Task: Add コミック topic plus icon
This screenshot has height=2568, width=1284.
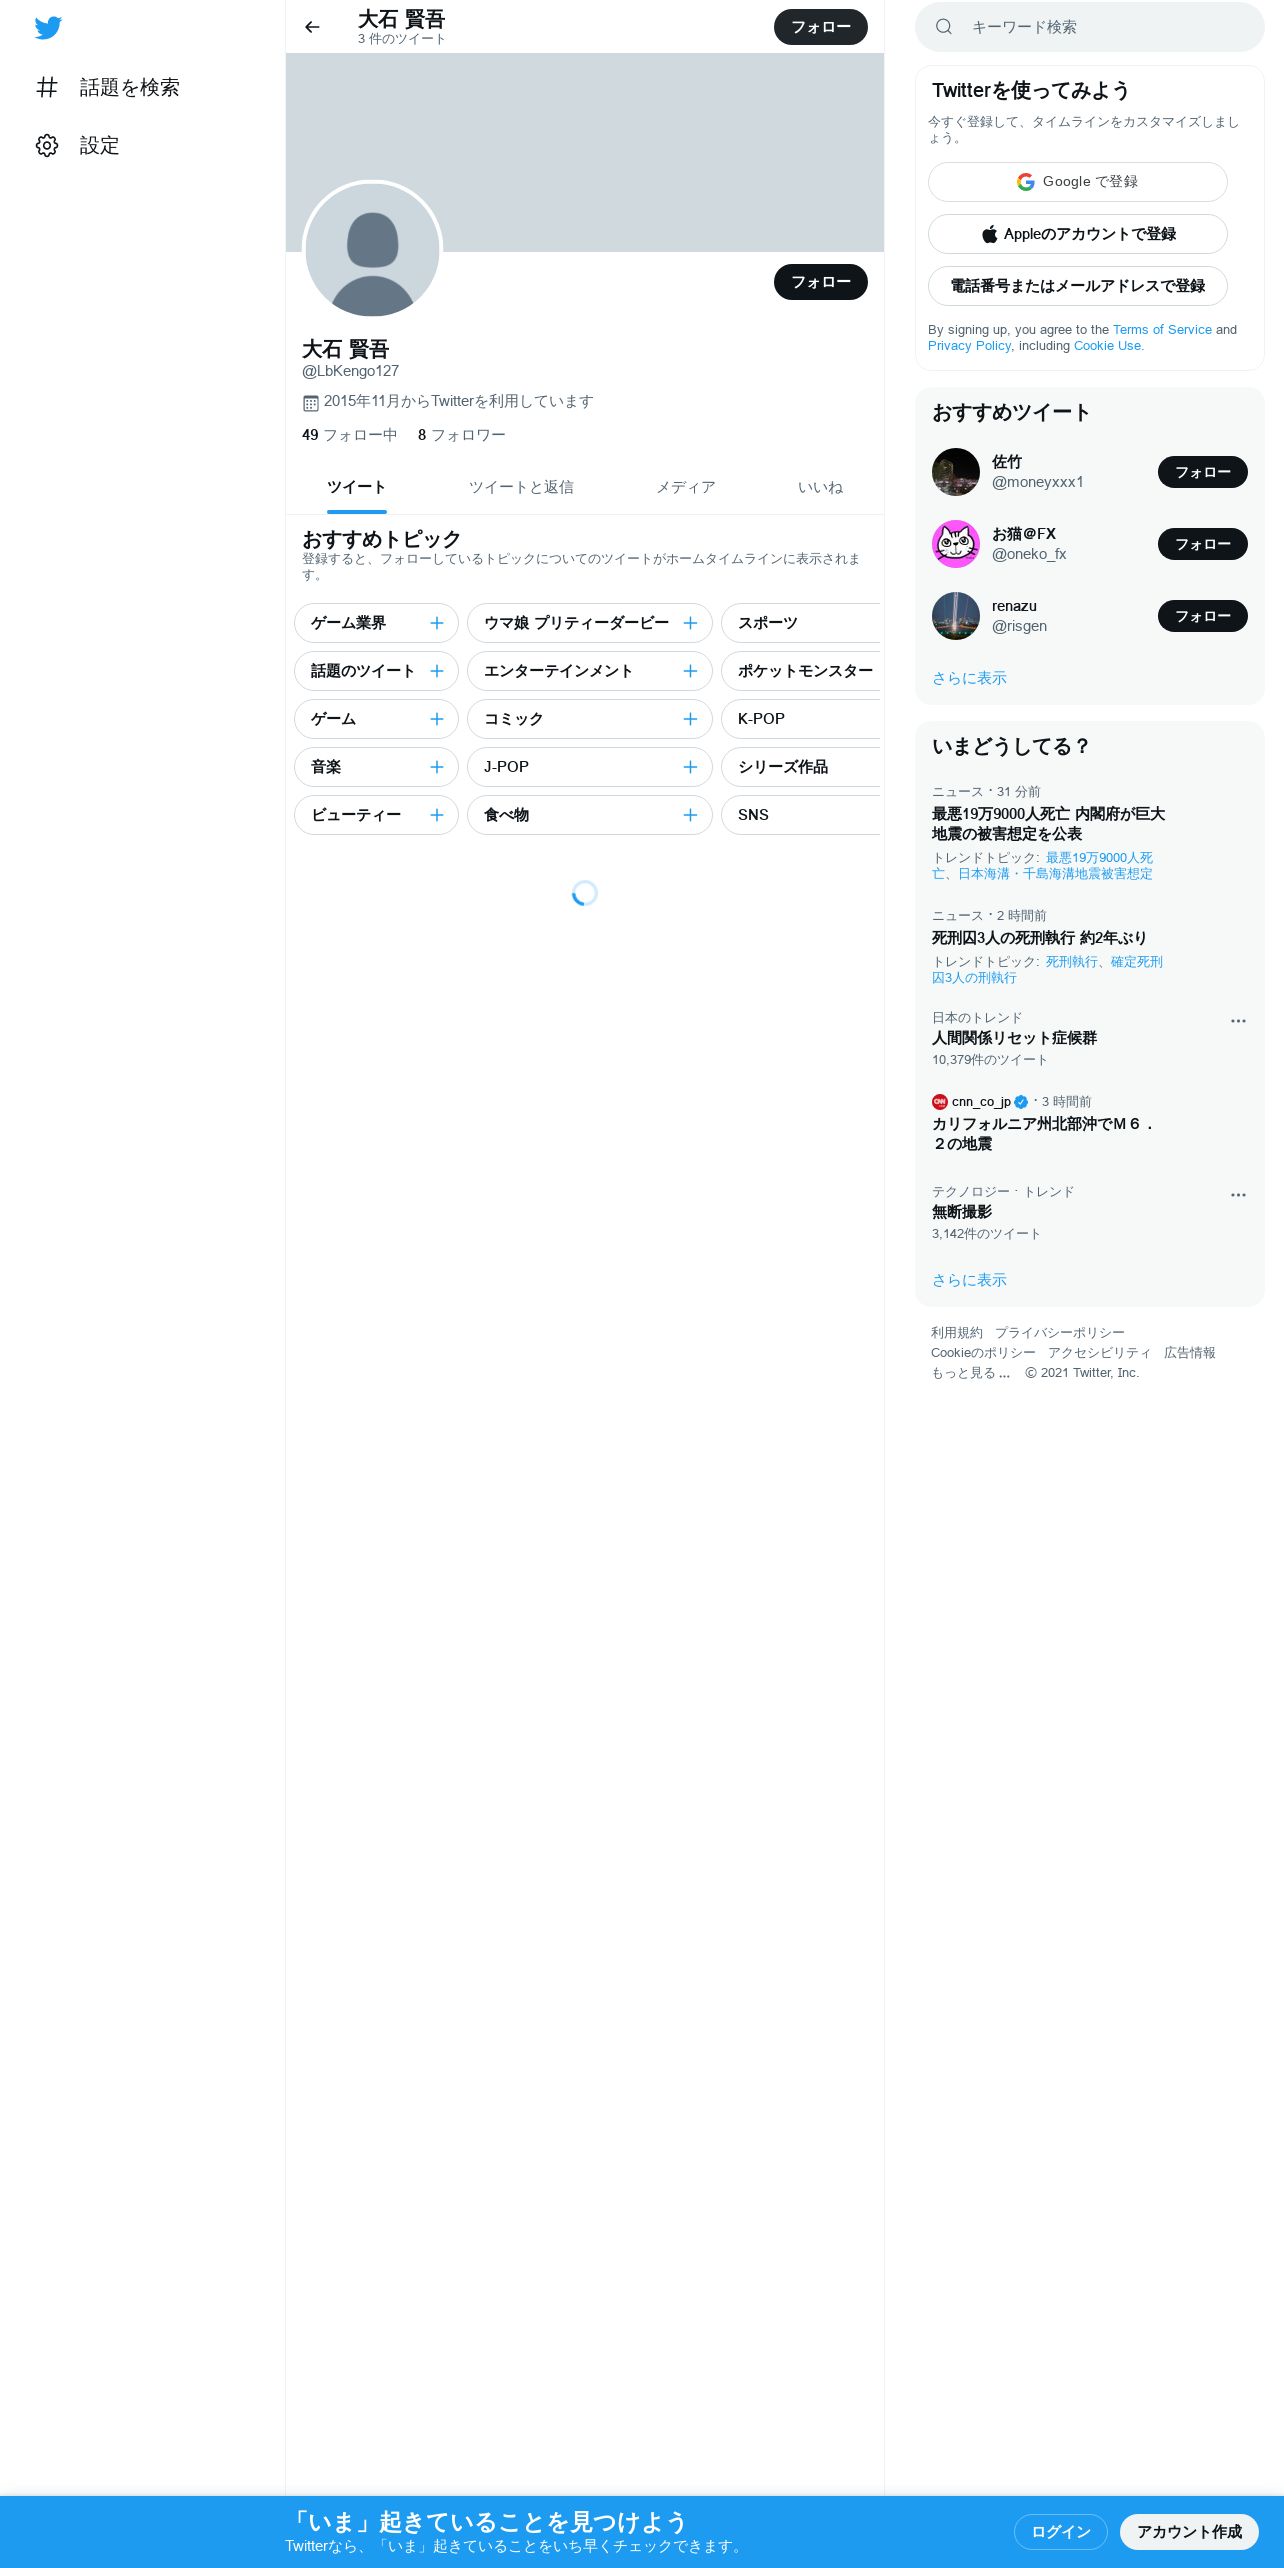Action: [x=690, y=719]
